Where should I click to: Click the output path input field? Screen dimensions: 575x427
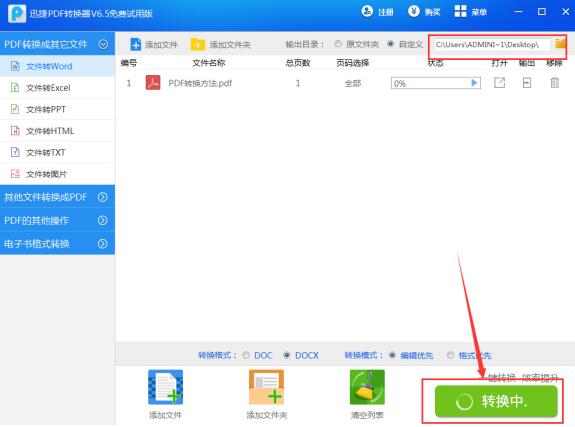coord(491,44)
